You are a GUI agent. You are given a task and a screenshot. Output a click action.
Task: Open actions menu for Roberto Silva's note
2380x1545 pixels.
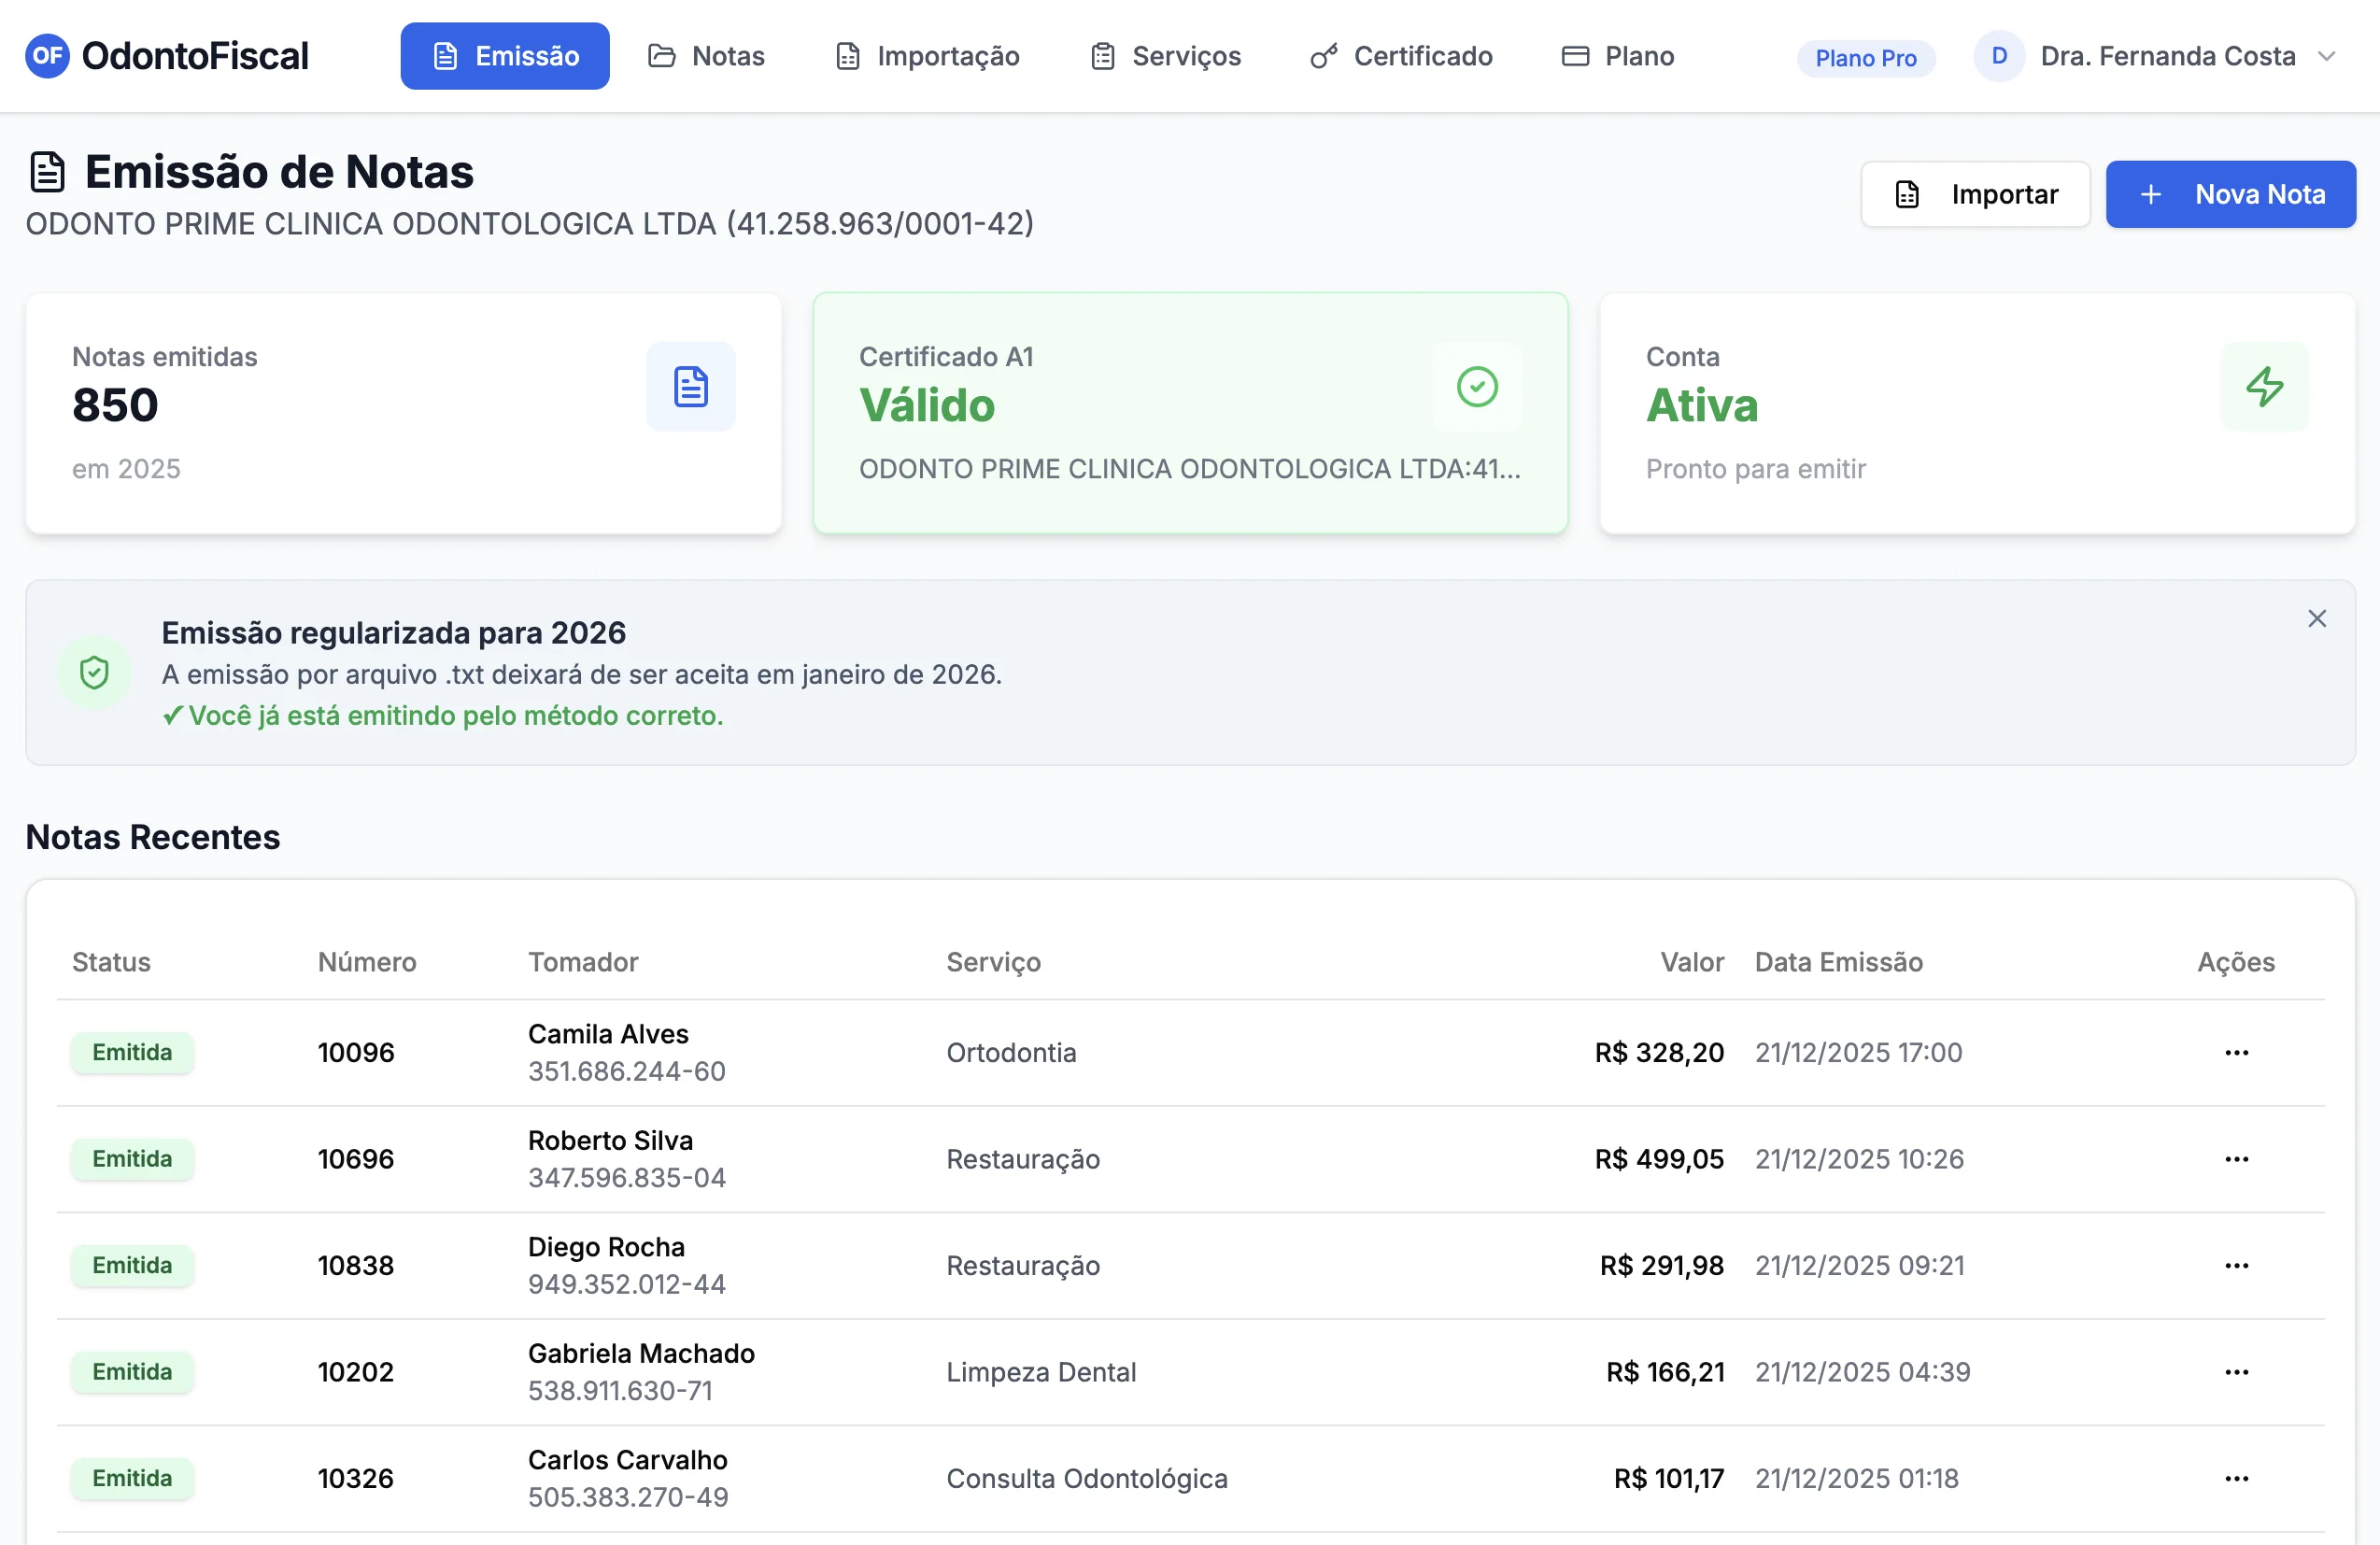[x=2236, y=1159]
